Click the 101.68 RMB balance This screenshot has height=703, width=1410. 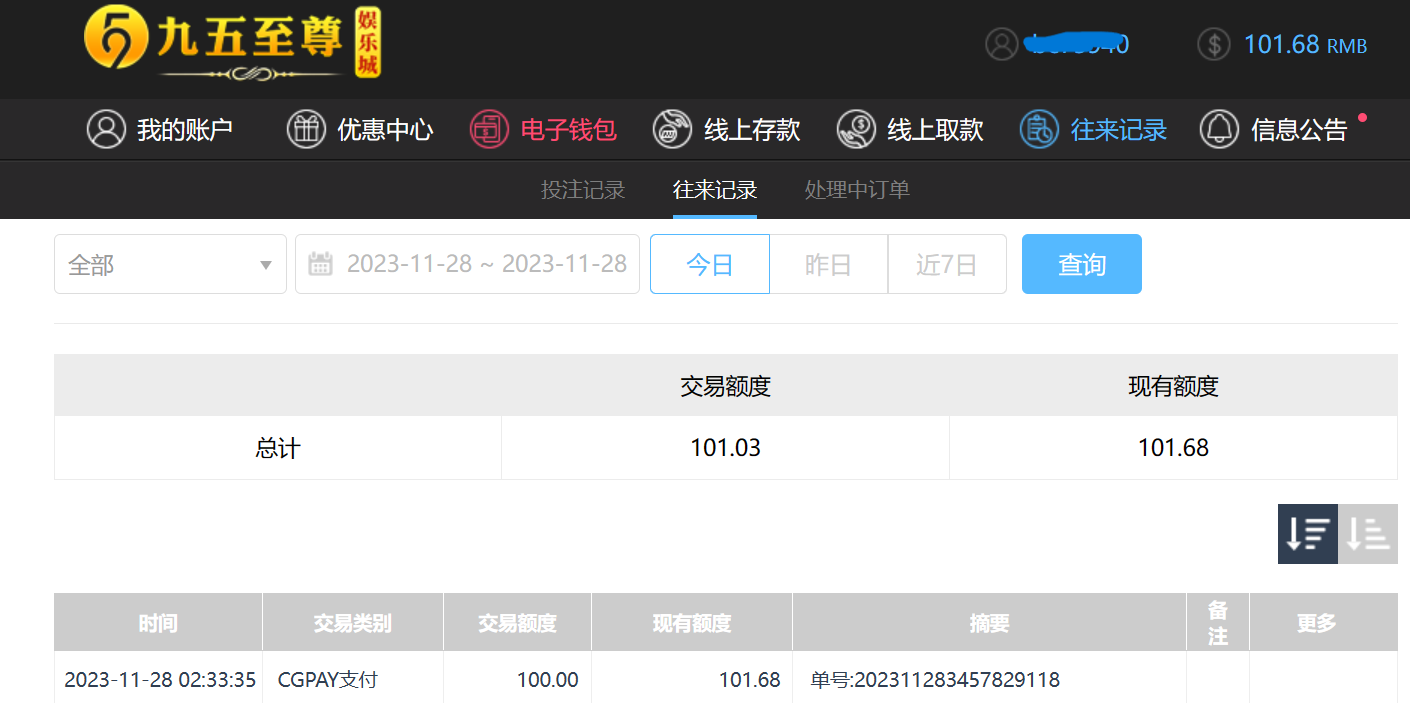[1305, 45]
